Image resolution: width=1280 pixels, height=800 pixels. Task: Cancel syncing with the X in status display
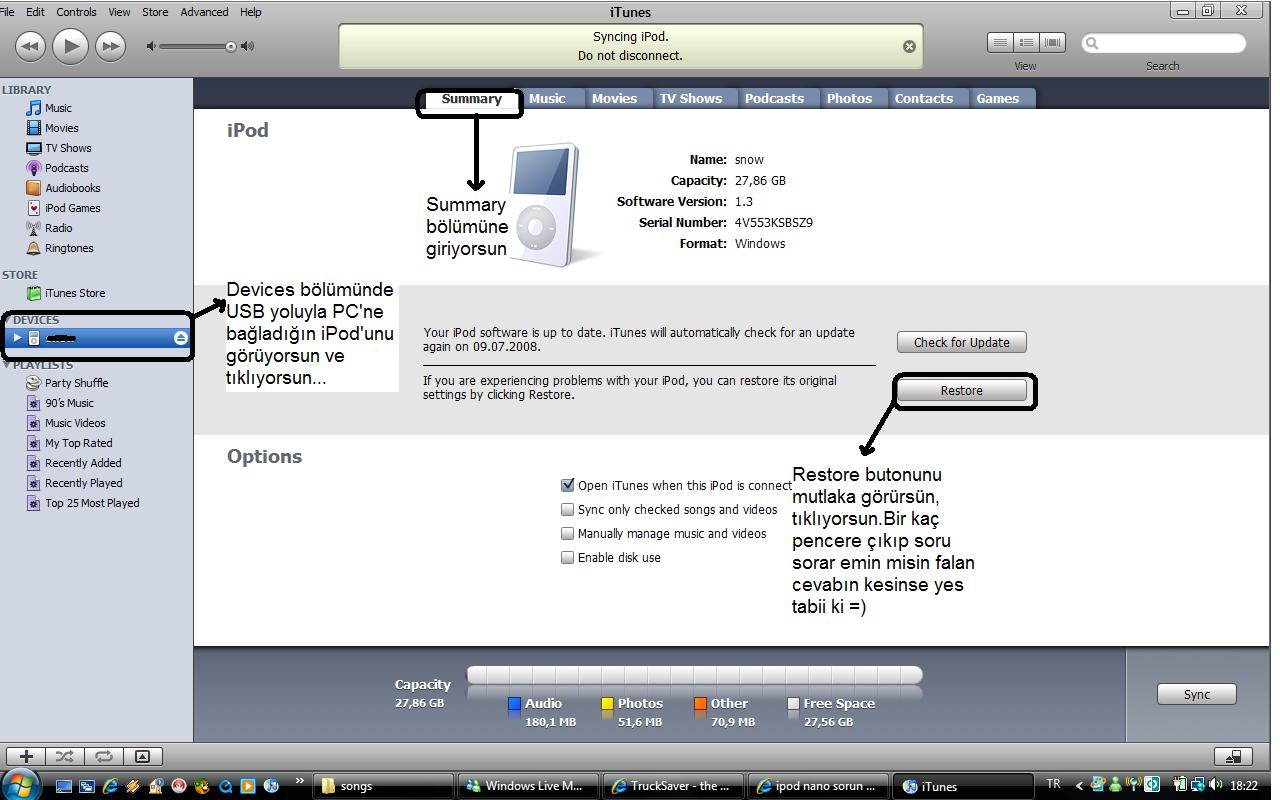909,46
